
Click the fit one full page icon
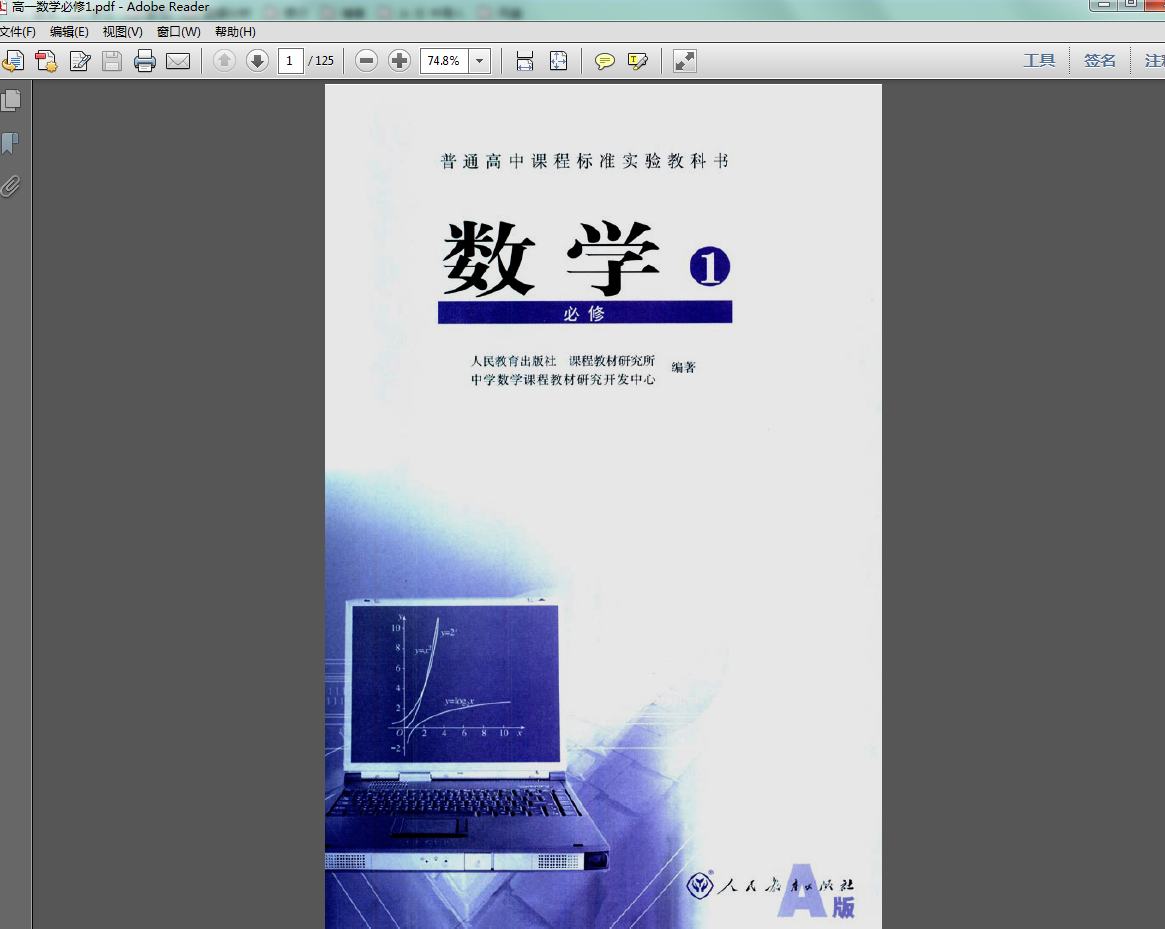tap(559, 61)
